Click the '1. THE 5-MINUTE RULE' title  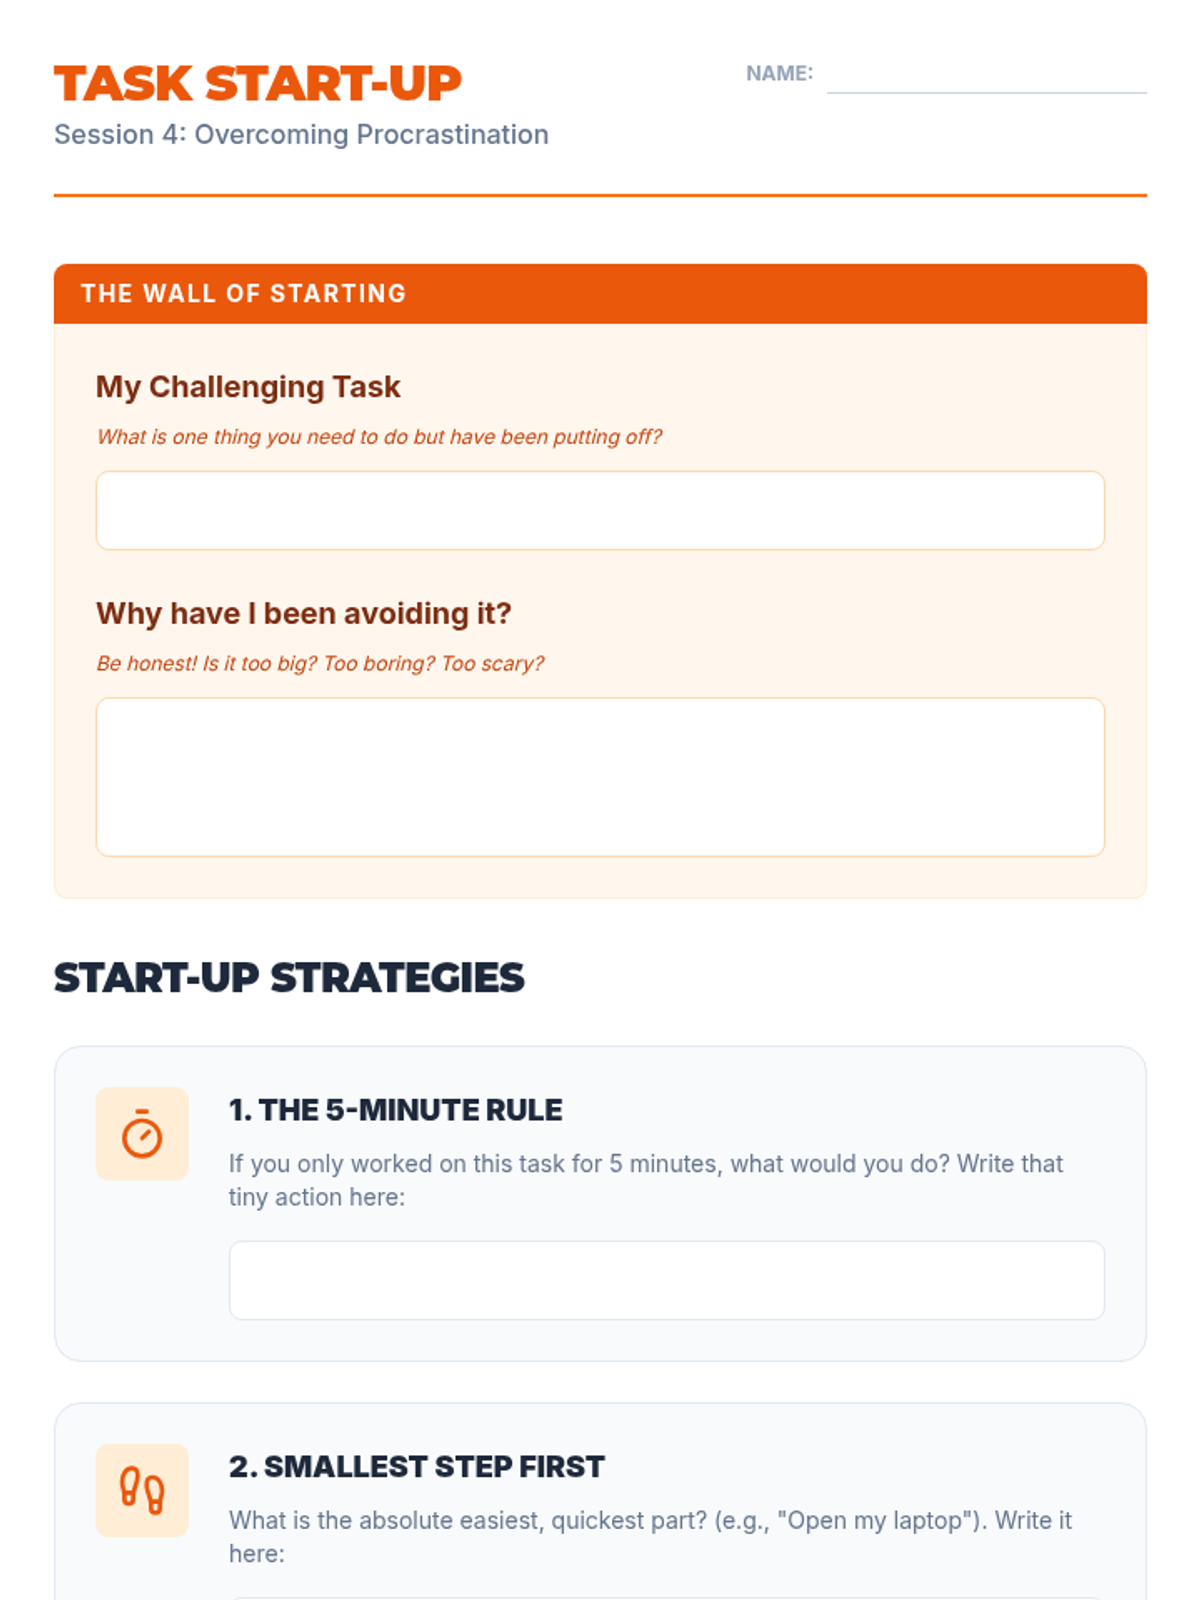(x=396, y=1110)
